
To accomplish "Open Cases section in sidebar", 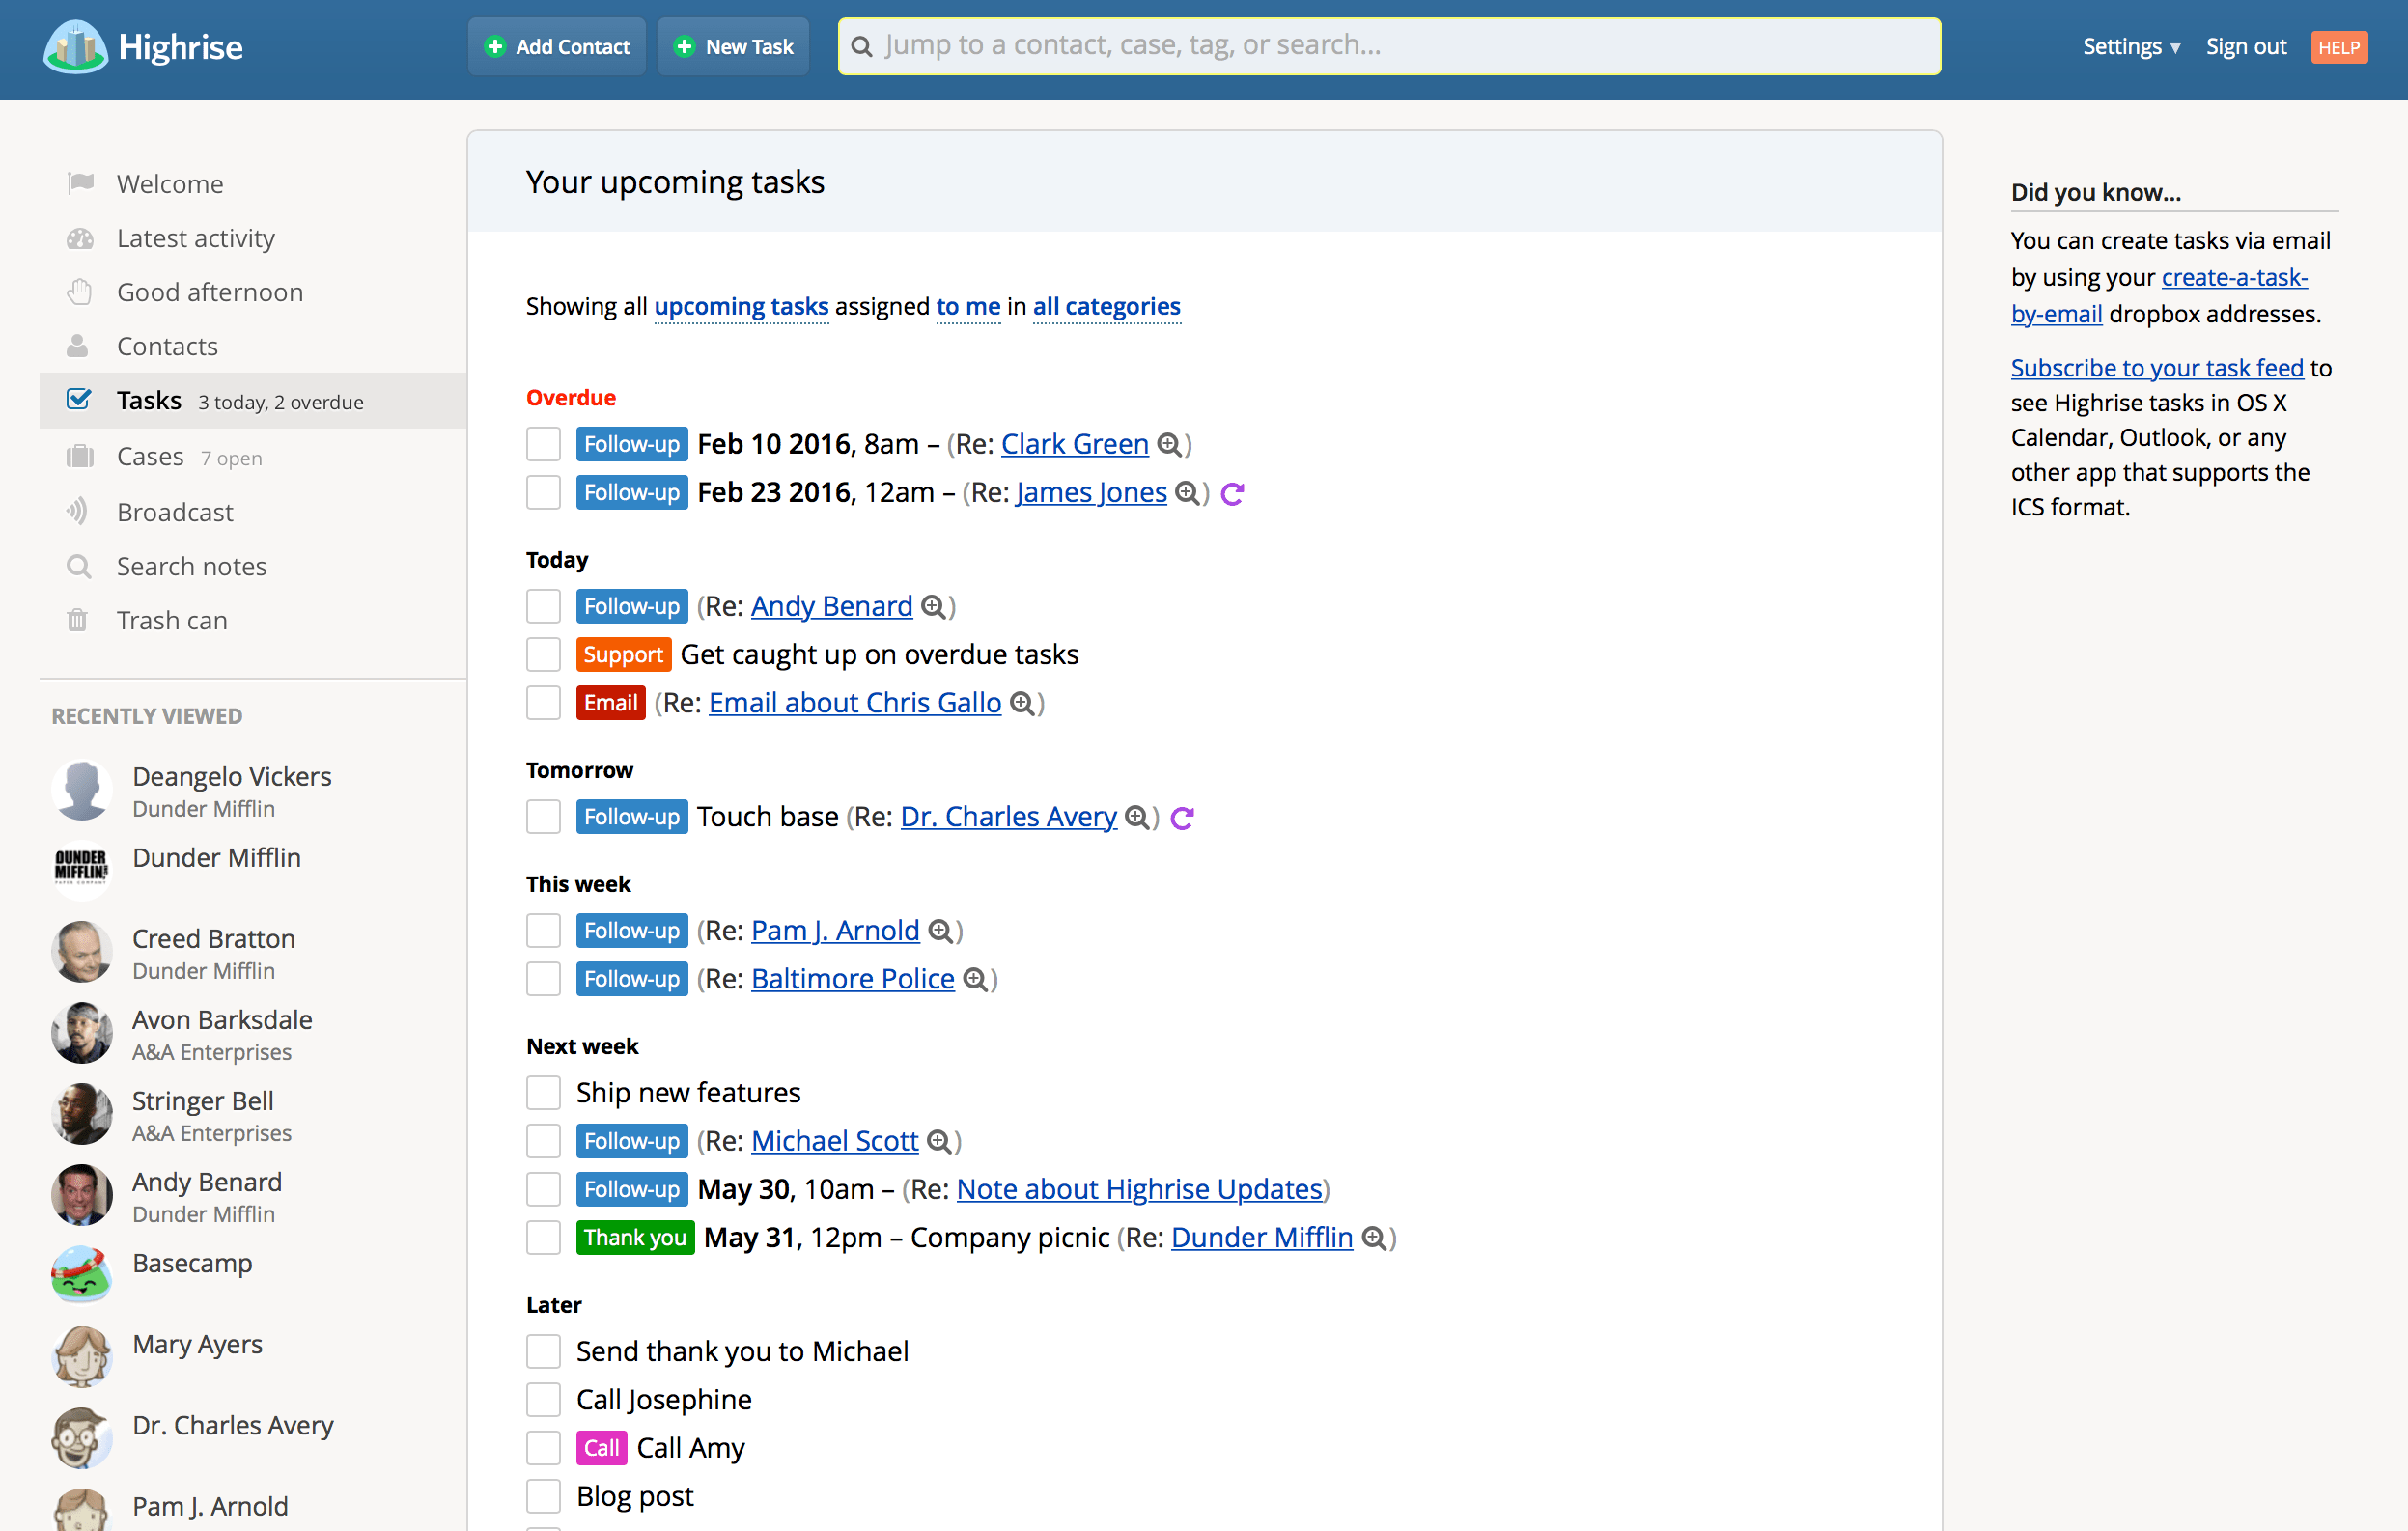I will tap(150, 456).
